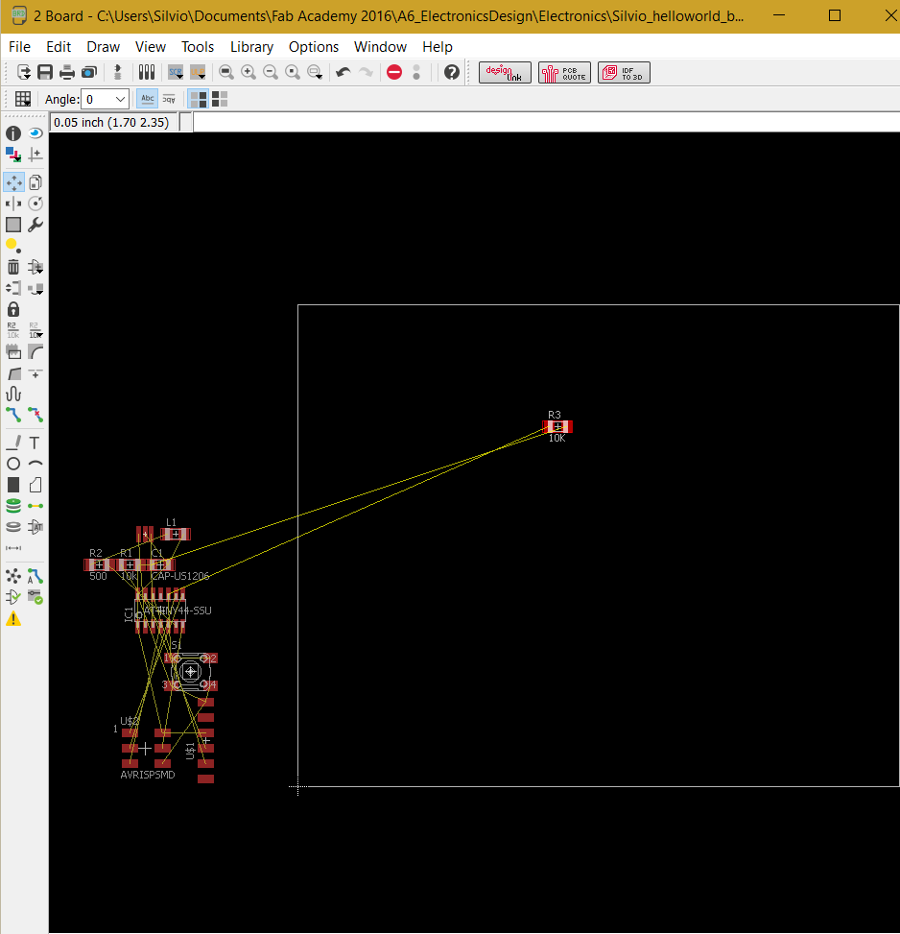Screen dimensions: 900x934
Task: Open the View menu
Action: coord(150,46)
